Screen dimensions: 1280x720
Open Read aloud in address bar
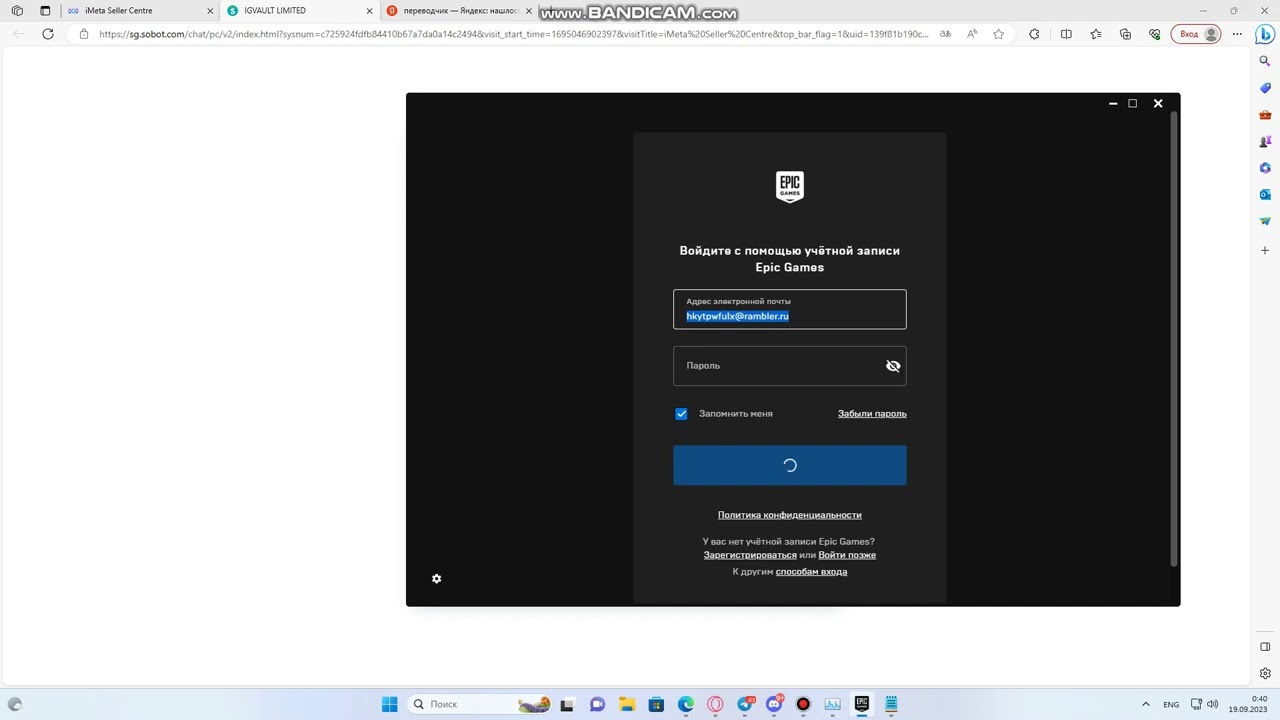(972, 34)
